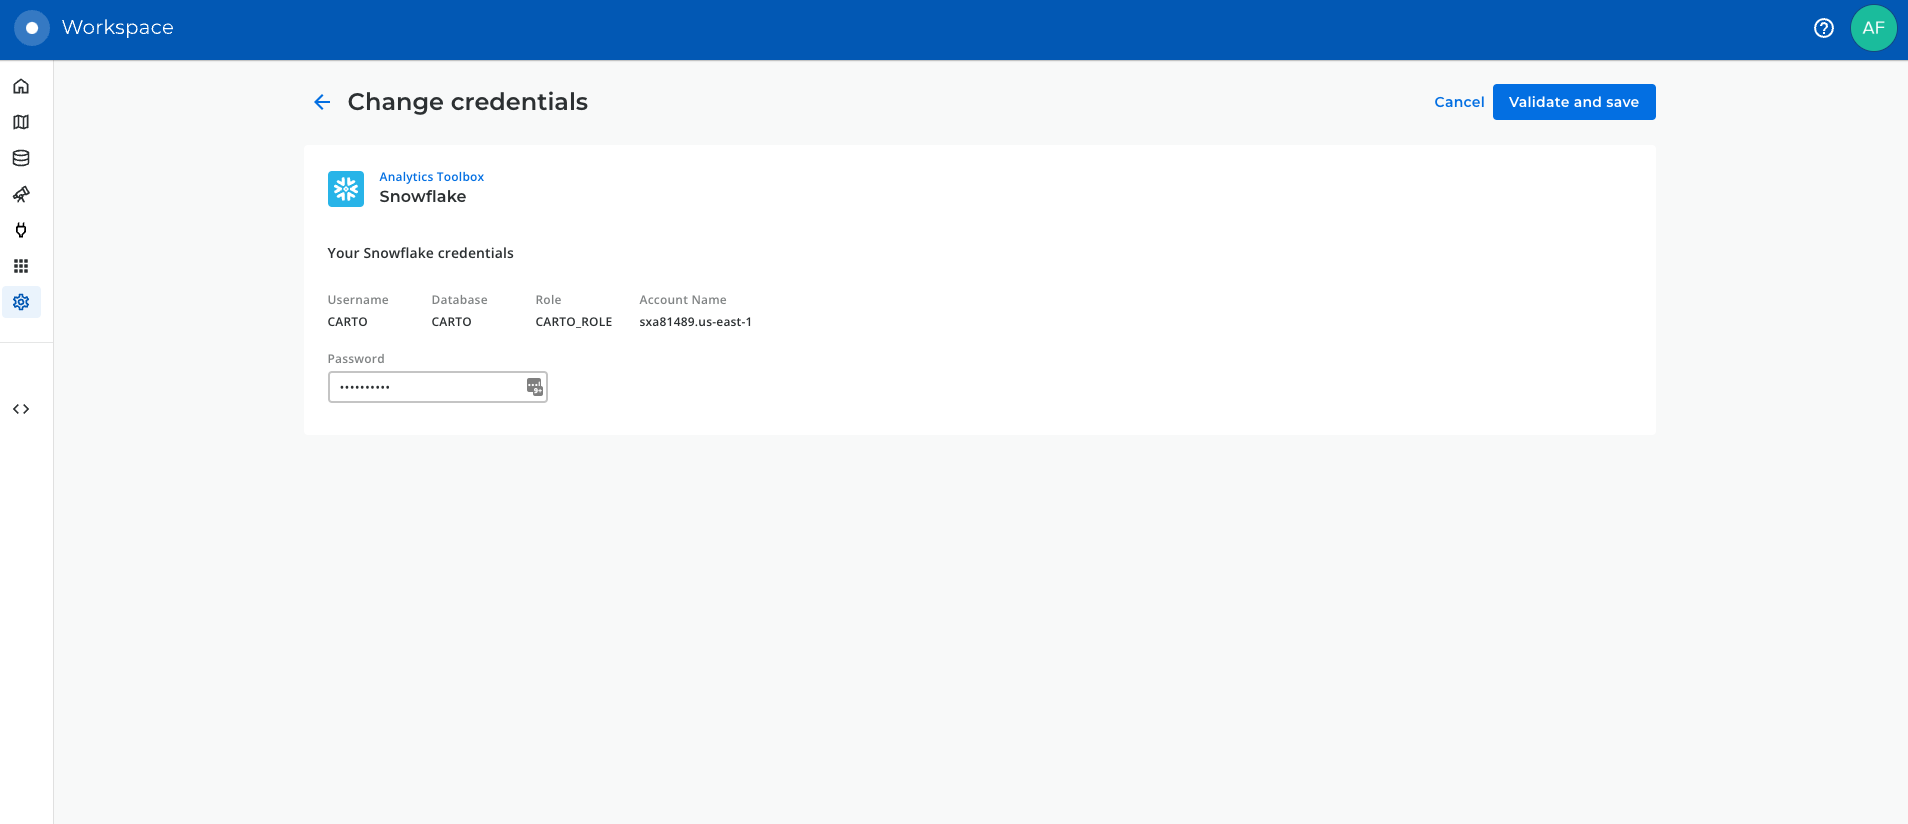Click the account name sxa81489.us-east-1
This screenshot has width=1908, height=824.
tap(695, 322)
